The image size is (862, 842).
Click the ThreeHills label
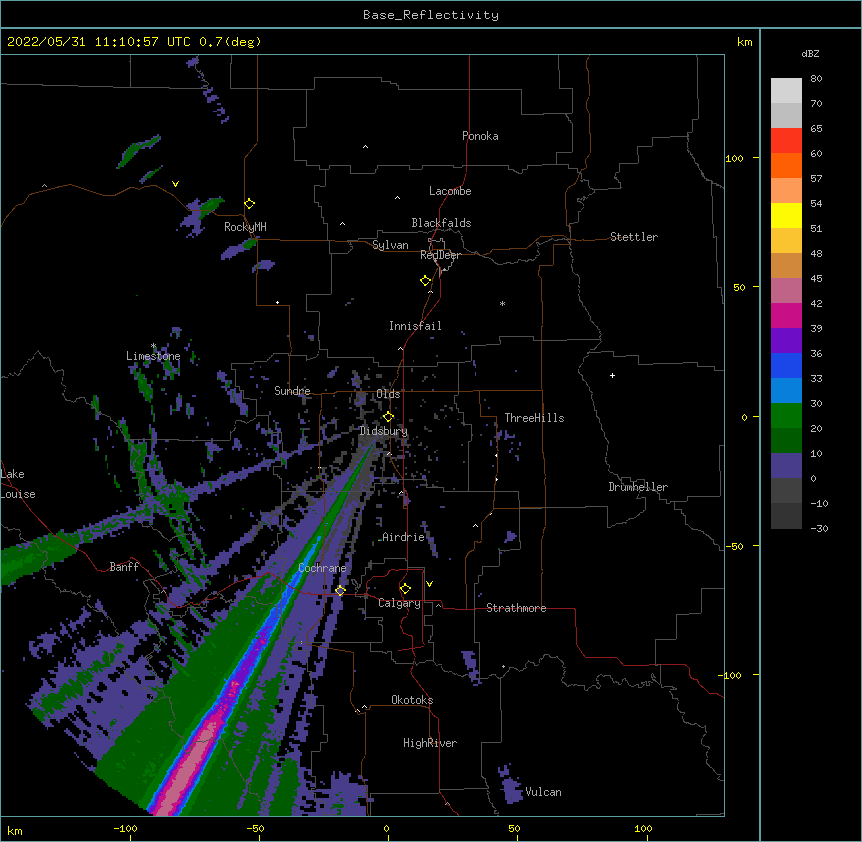(x=534, y=418)
